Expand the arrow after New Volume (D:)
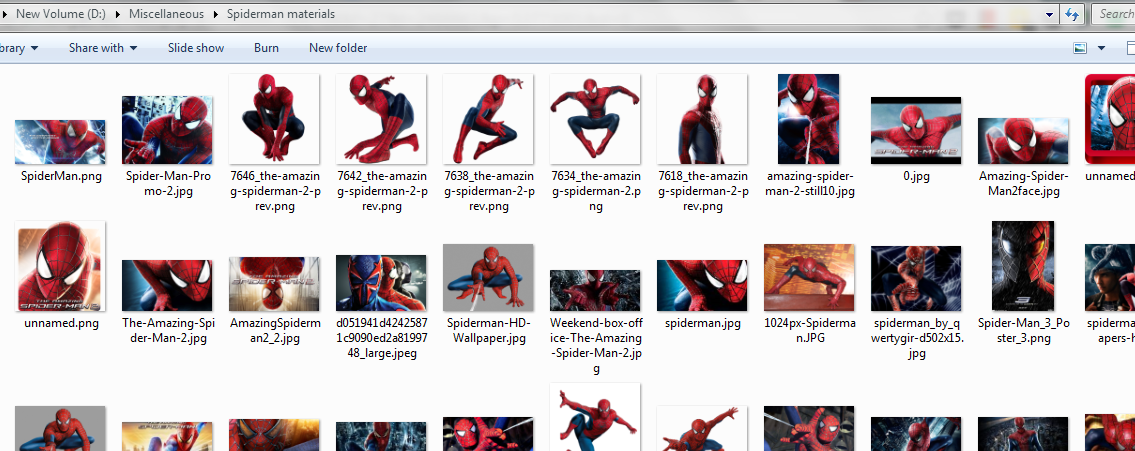Viewport: 1135px width, 451px height. [x=118, y=14]
